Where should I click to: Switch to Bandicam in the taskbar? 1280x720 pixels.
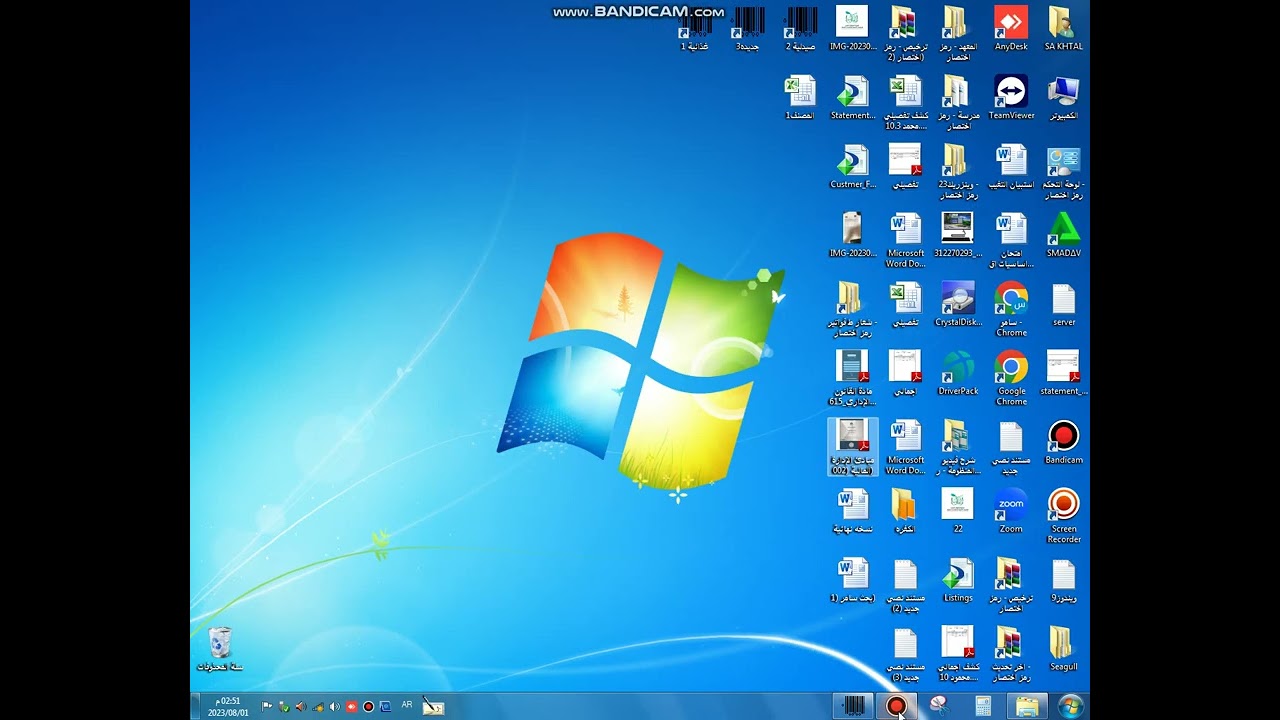[896, 706]
